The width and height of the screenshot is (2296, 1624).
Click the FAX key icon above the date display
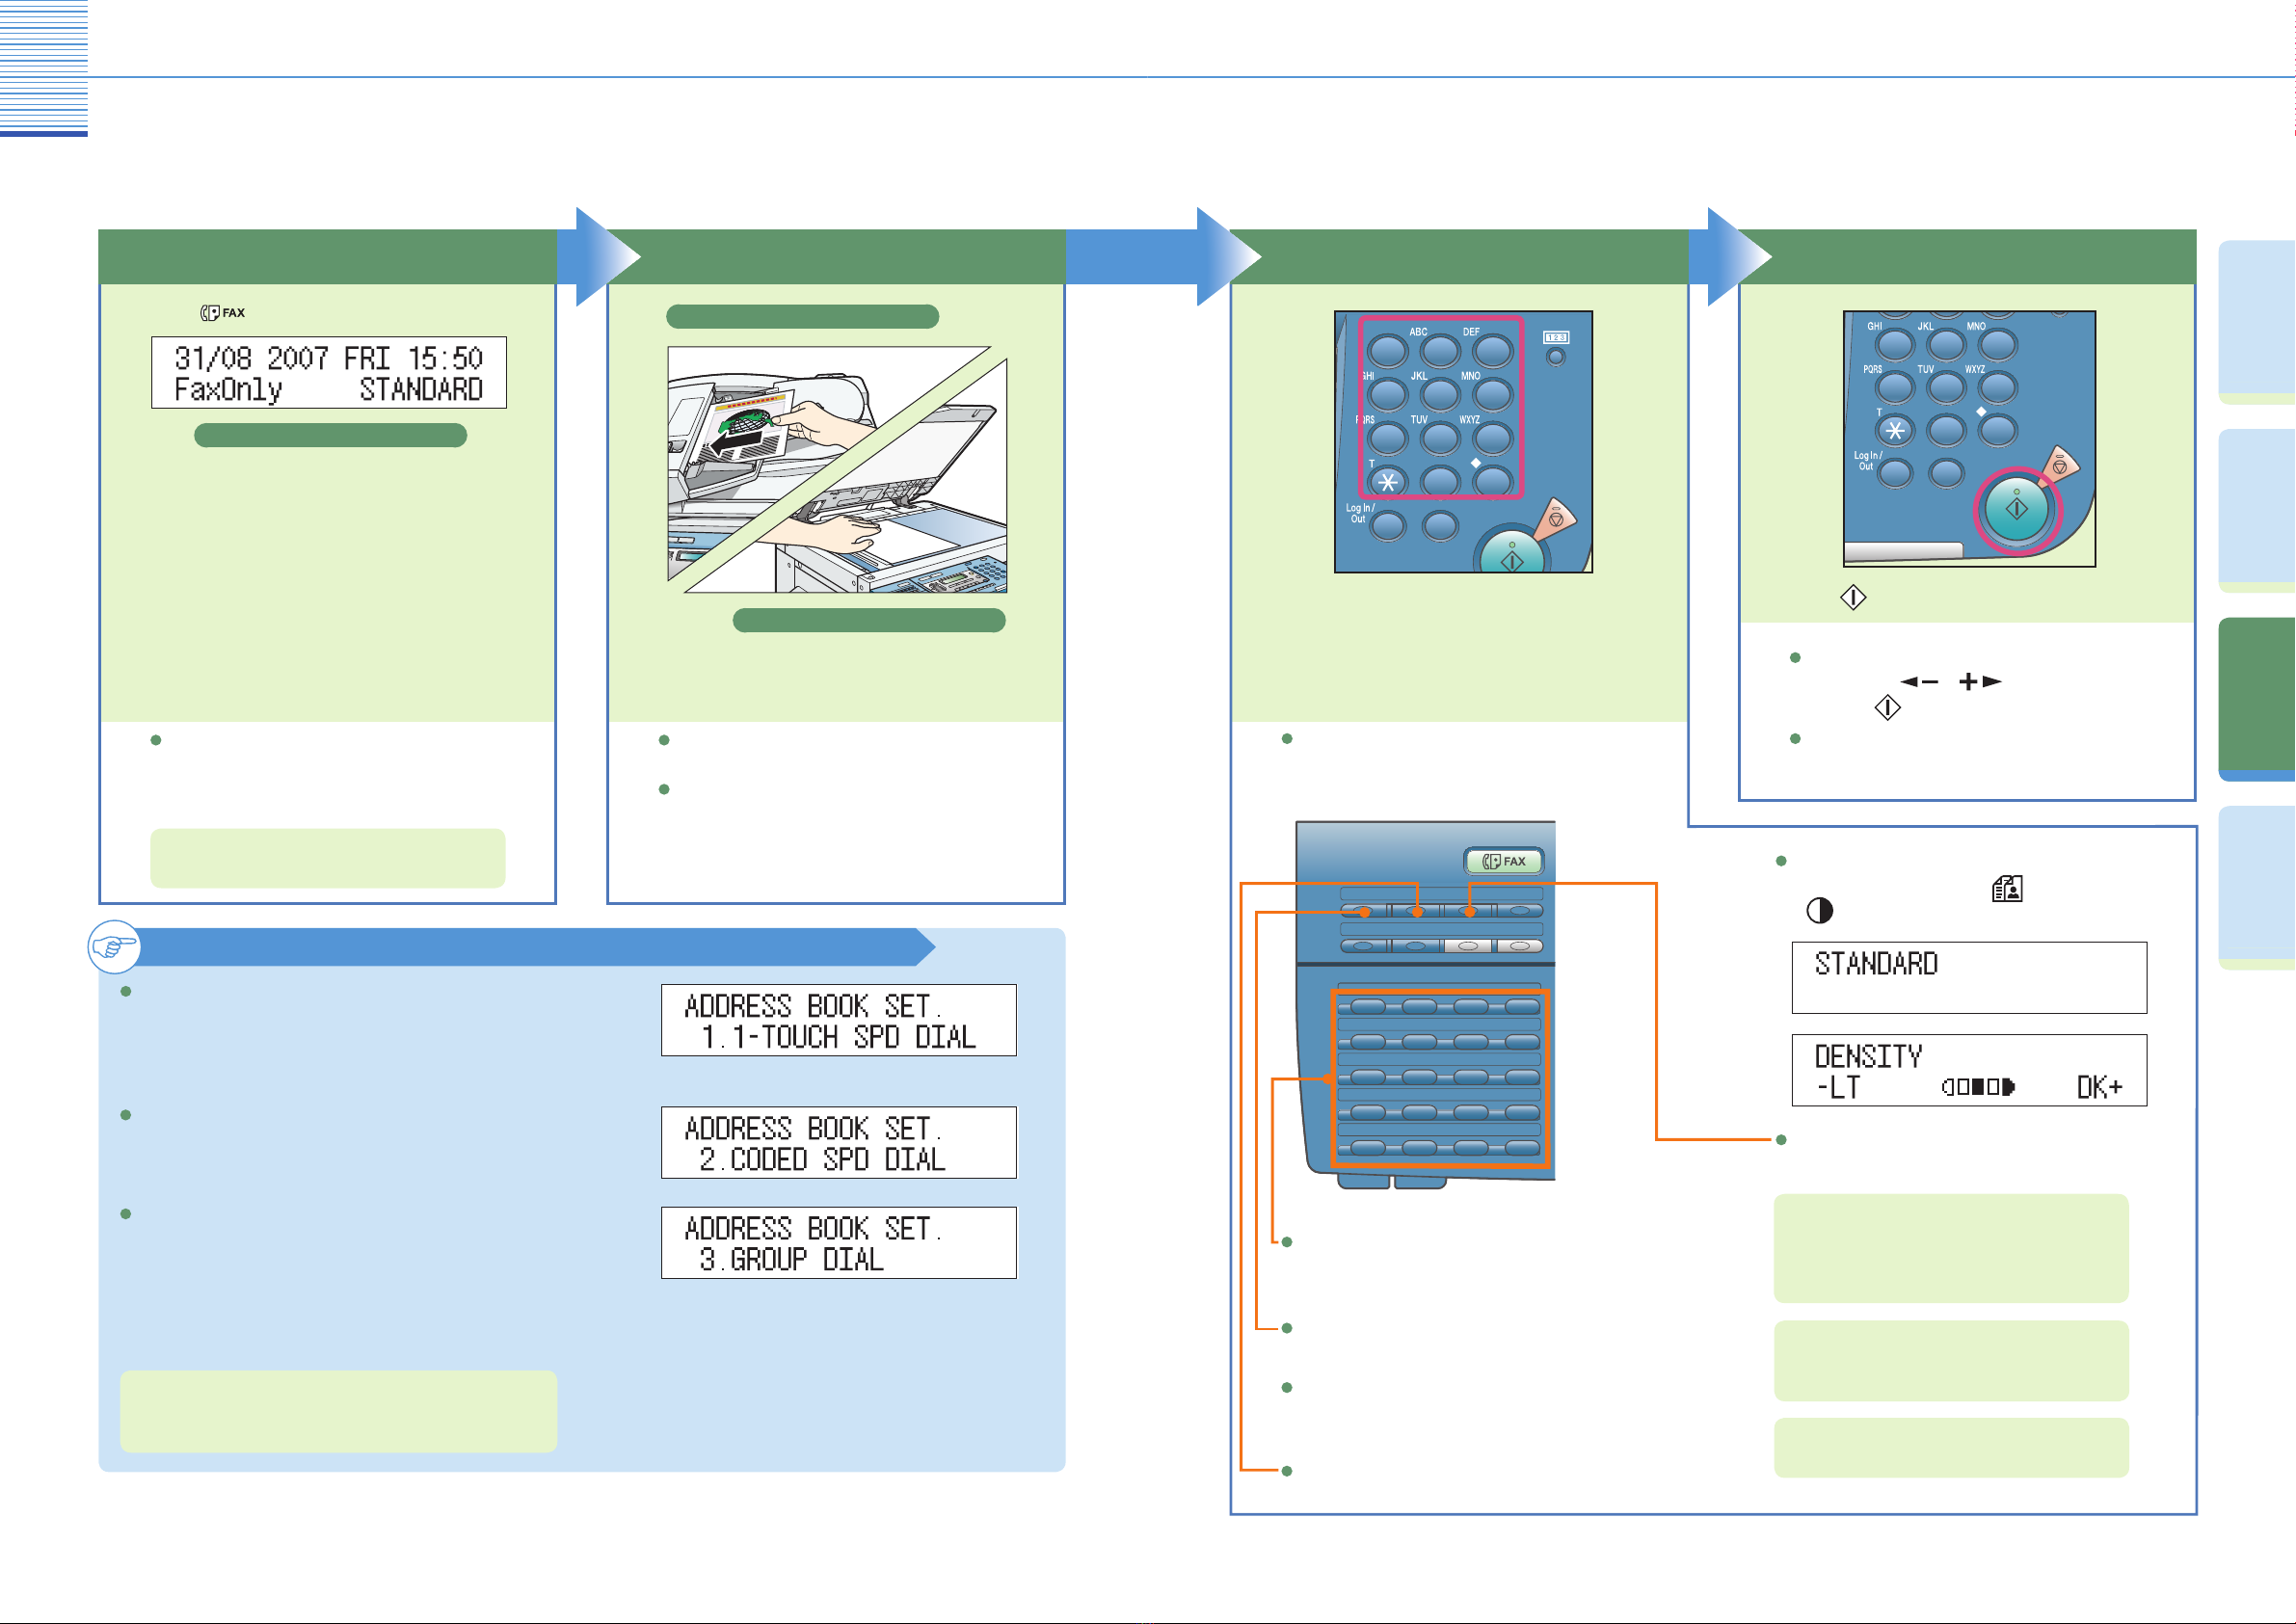tap(222, 313)
